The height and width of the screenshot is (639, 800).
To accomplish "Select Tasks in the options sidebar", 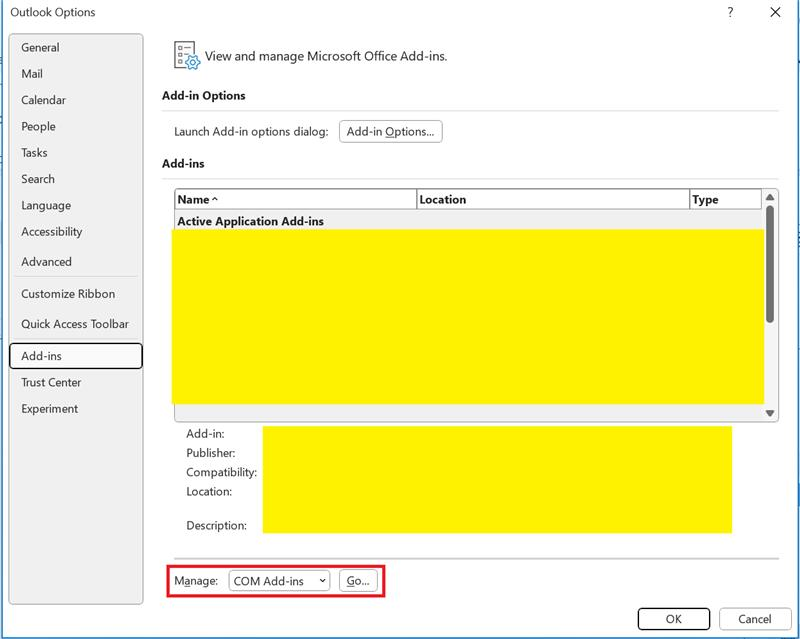I will tap(76, 153).
